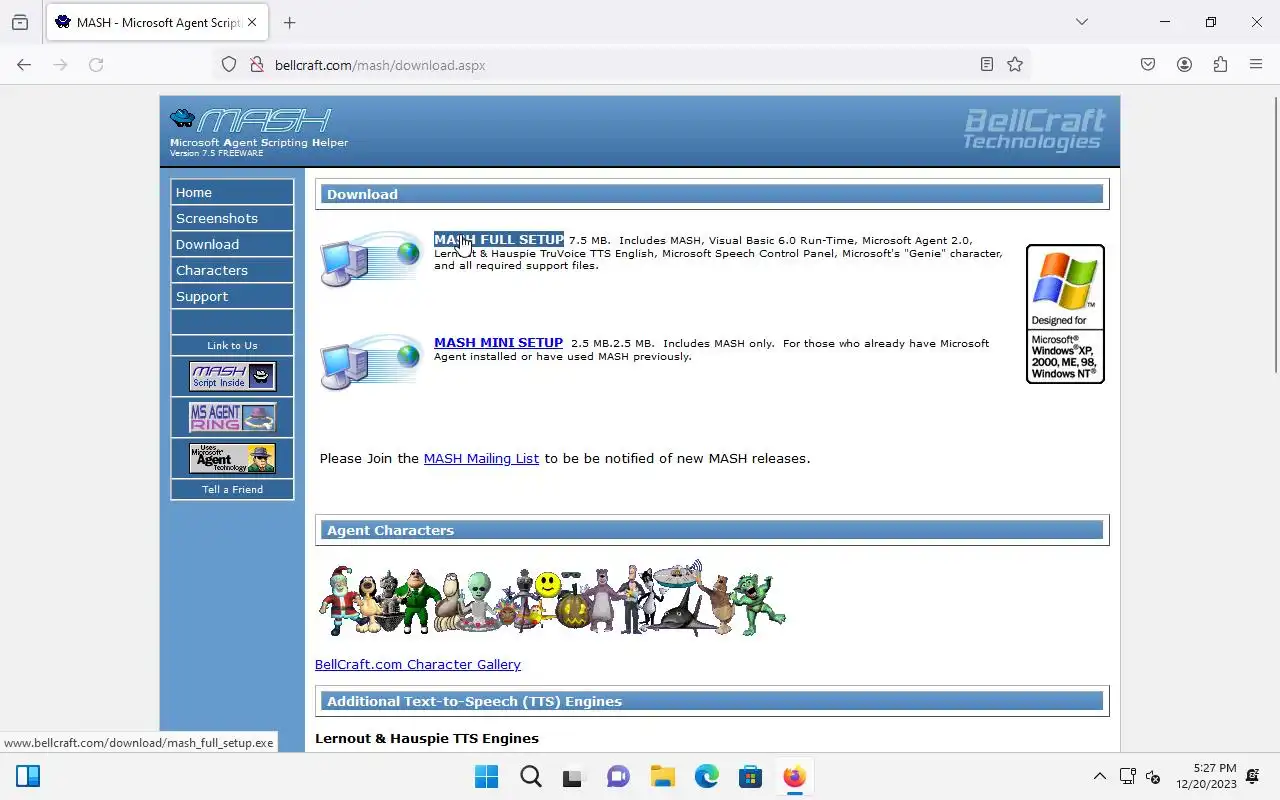The width and height of the screenshot is (1280, 800).
Task: Open the Pocket save icon
Action: pos(1148,65)
